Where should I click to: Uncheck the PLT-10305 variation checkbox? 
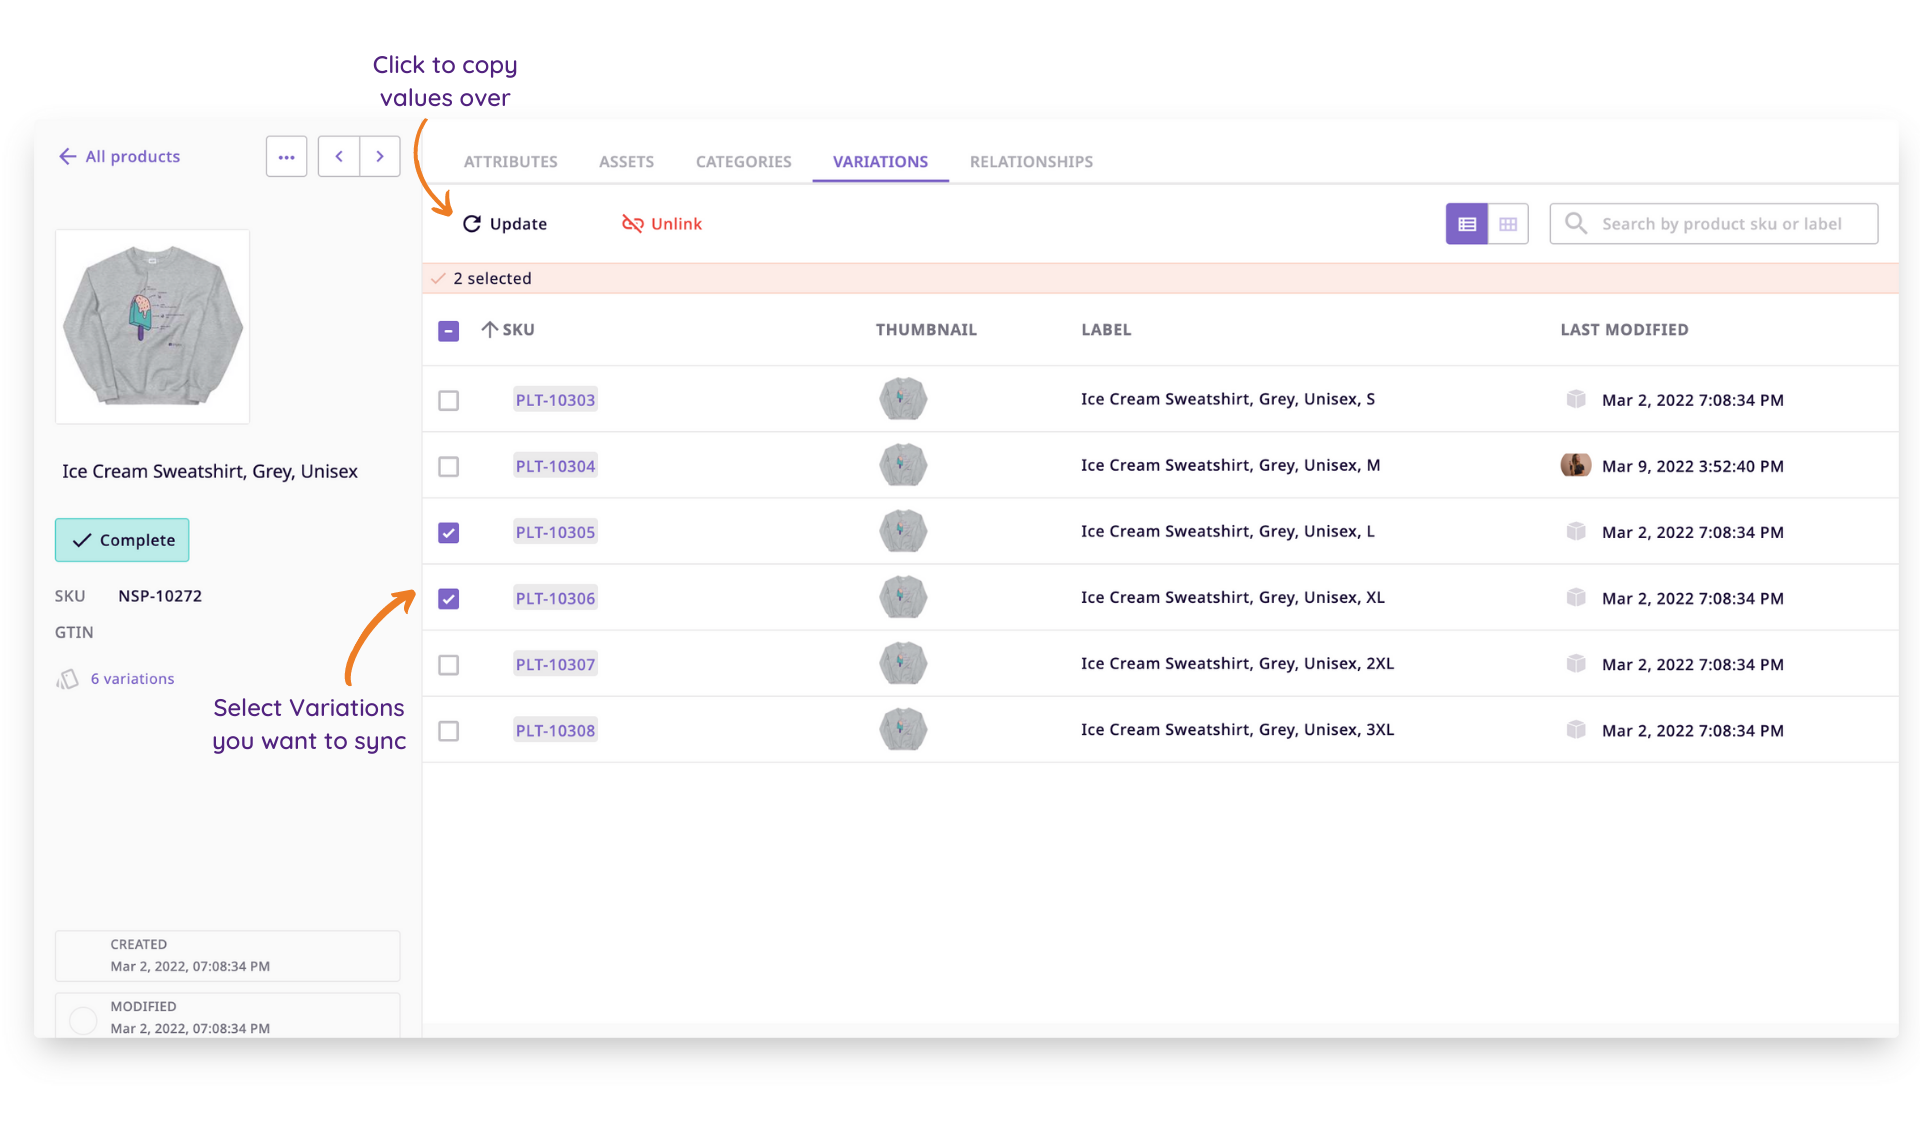click(x=449, y=533)
